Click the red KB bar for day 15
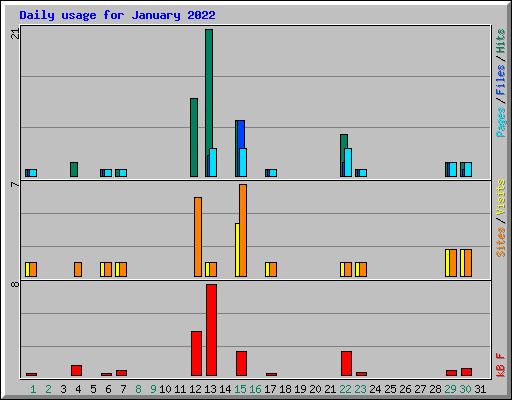Viewport: 512px width, 400px height. pos(241,364)
